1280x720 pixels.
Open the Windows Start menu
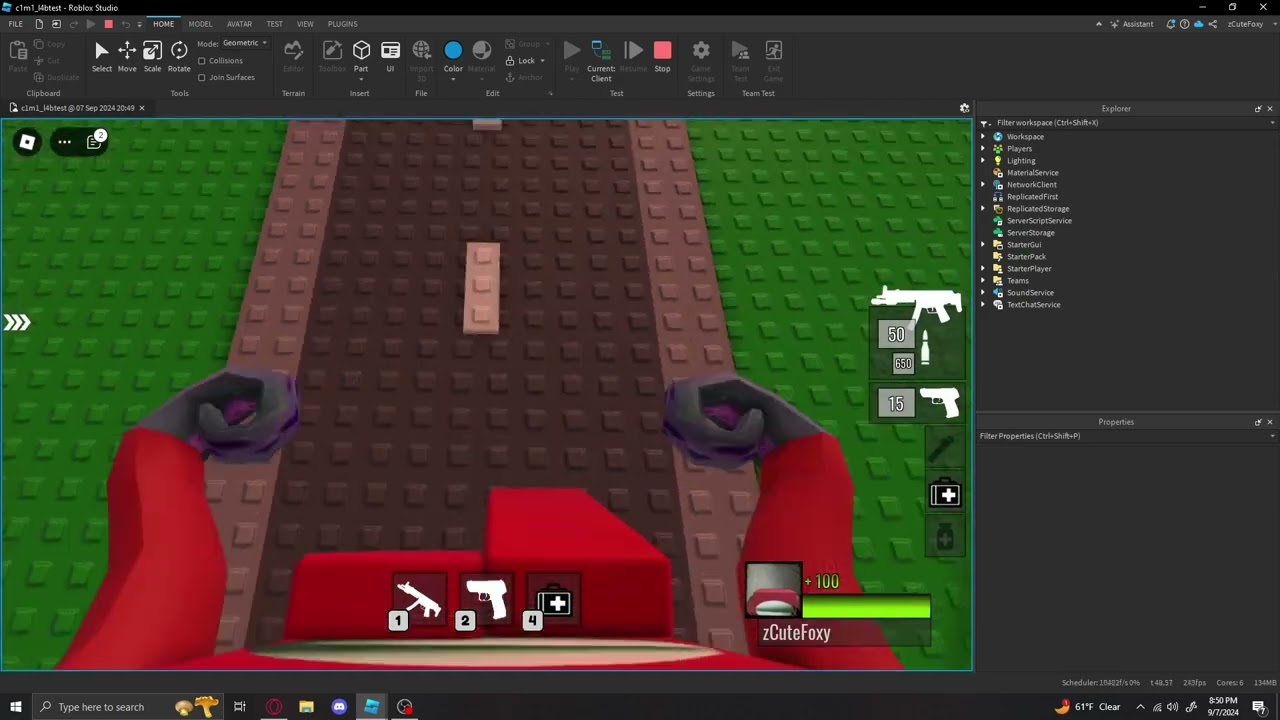(16, 707)
